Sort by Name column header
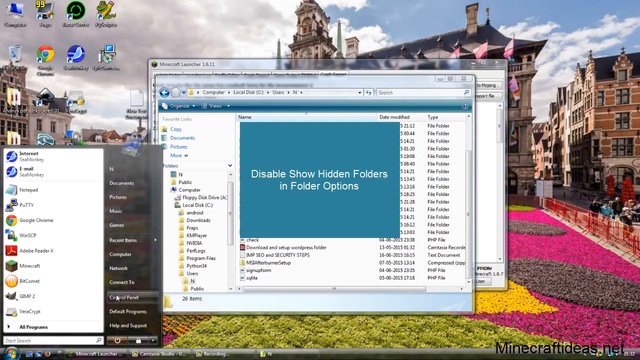Image resolution: width=640 pixels, height=360 pixels. point(306,117)
